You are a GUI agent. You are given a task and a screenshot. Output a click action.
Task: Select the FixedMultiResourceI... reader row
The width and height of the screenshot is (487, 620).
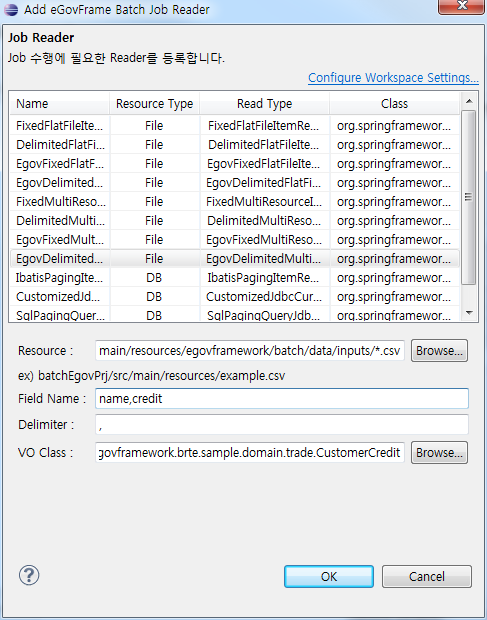[235, 202]
